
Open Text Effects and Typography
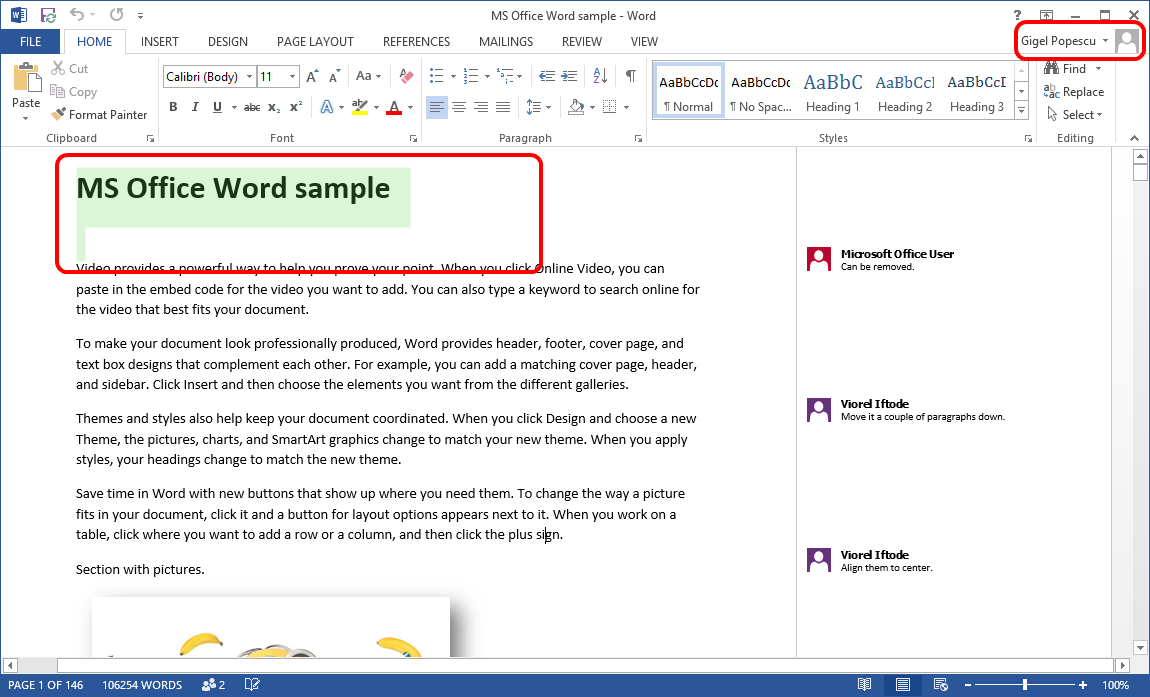pos(327,107)
